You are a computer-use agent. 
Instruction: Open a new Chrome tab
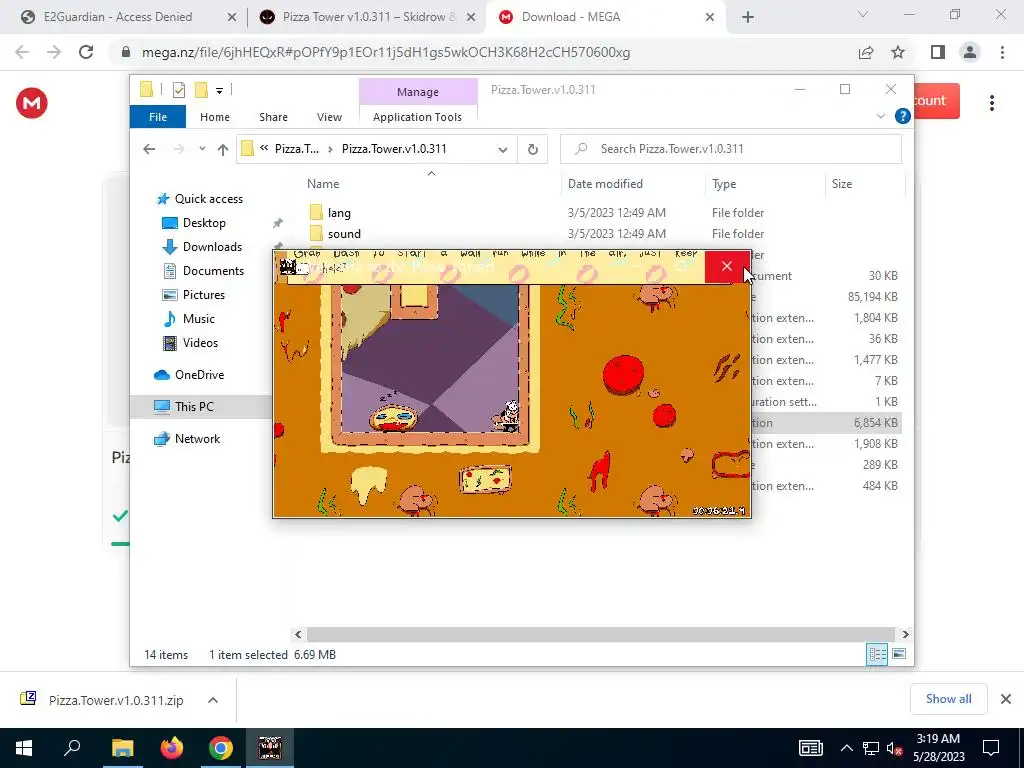click(x=748, y=17)
